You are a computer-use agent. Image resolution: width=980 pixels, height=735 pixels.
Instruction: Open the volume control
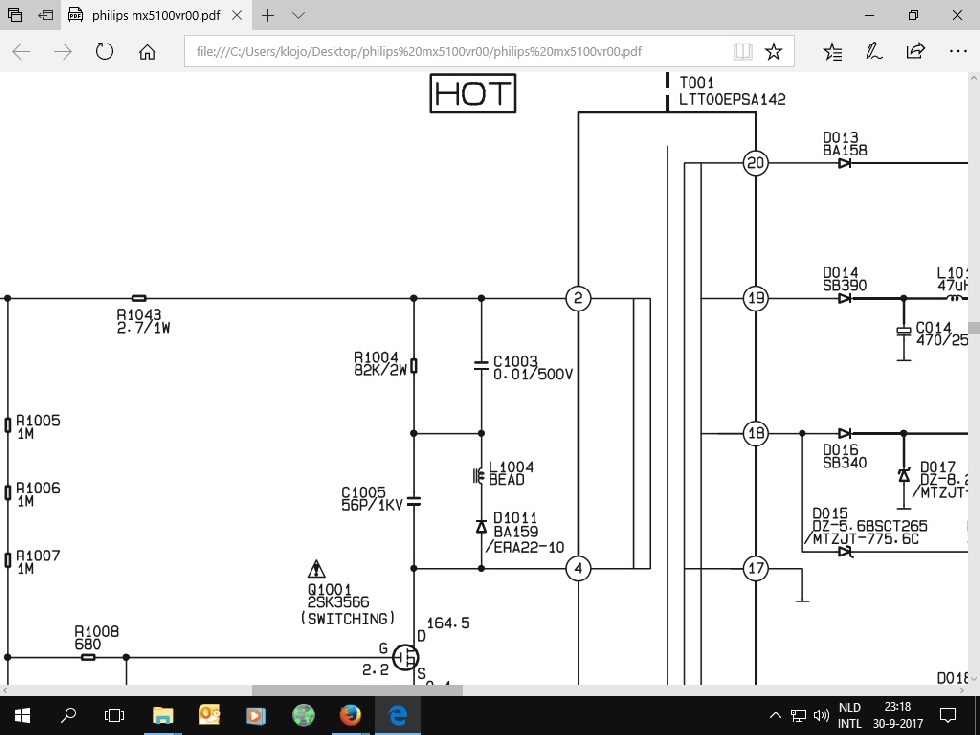pos(821,715)
